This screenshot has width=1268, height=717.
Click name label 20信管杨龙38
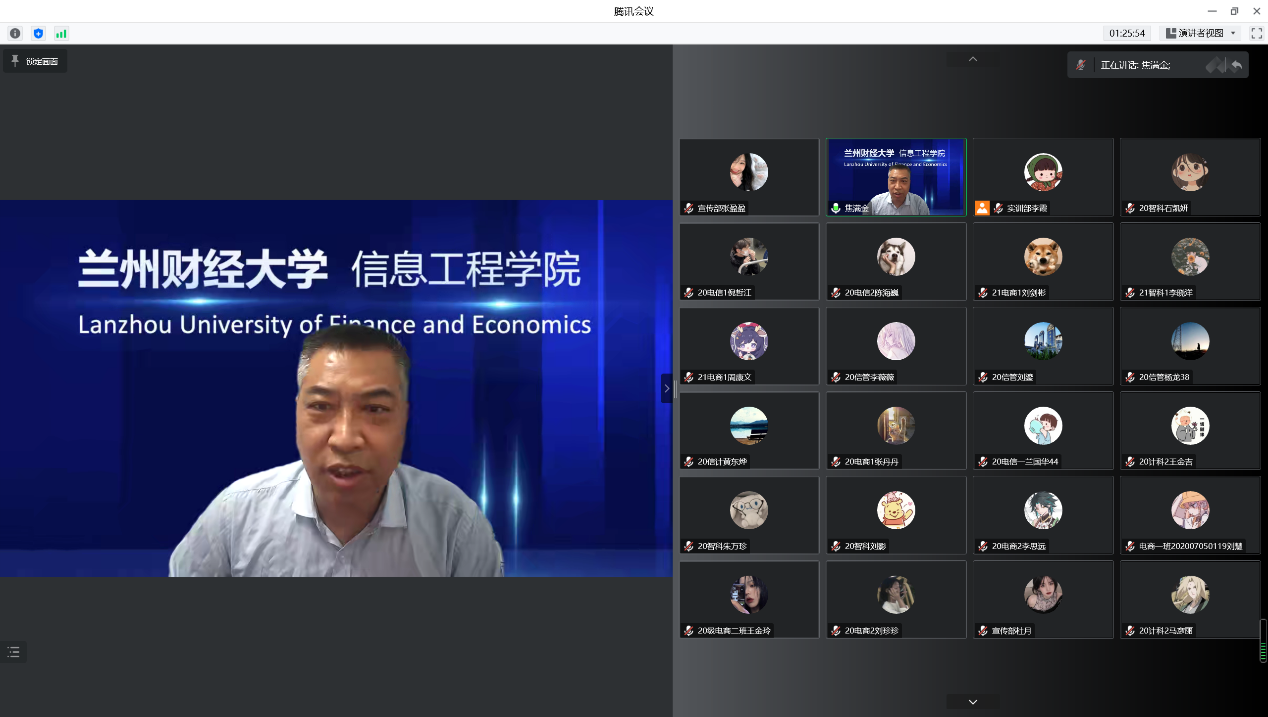1164,377
